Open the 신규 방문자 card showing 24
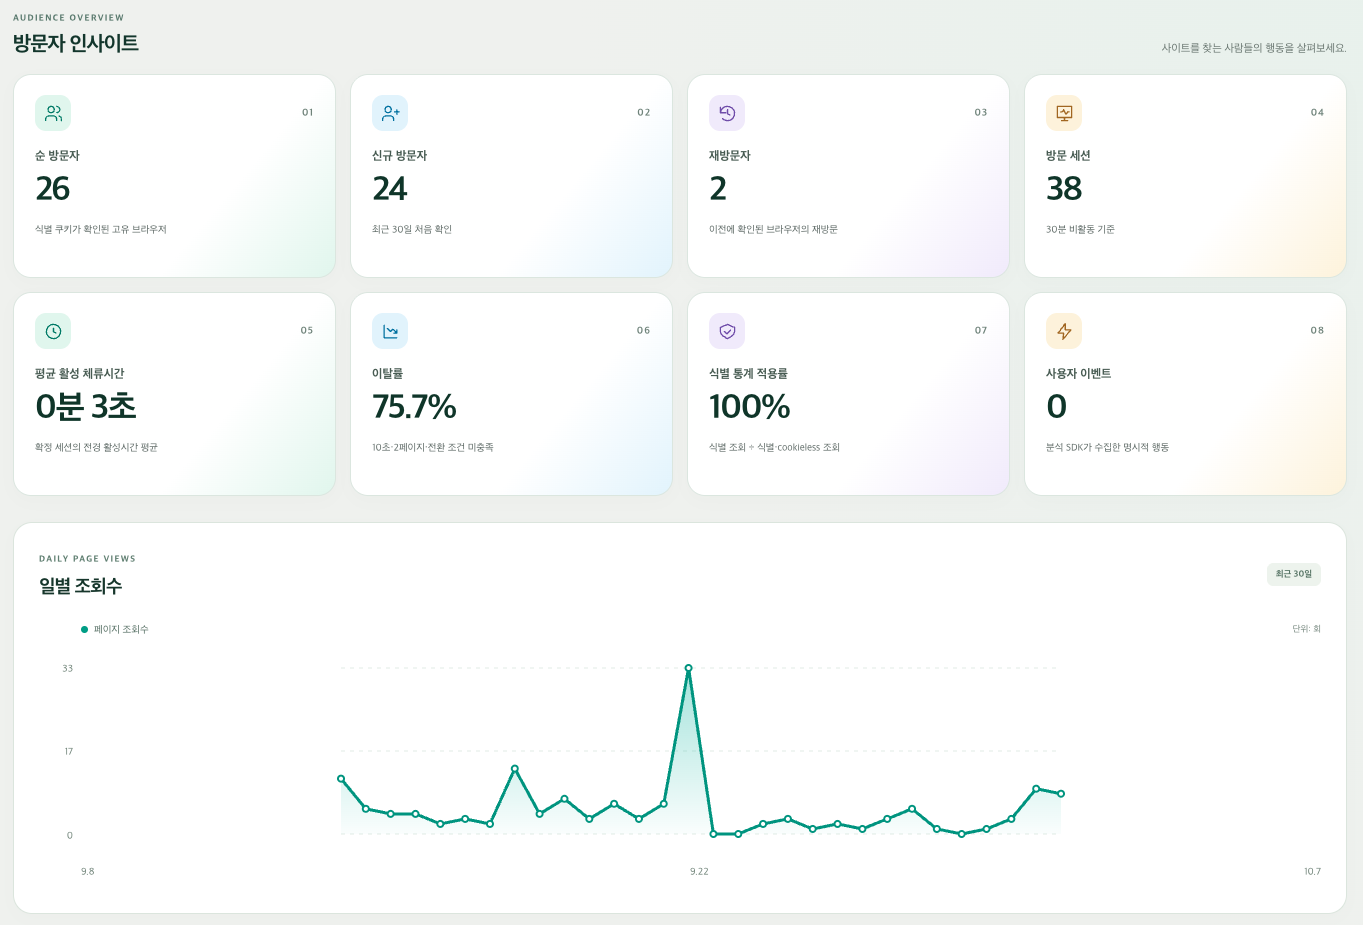Screen dimensions: 1363x925 [x=511, y=176]
